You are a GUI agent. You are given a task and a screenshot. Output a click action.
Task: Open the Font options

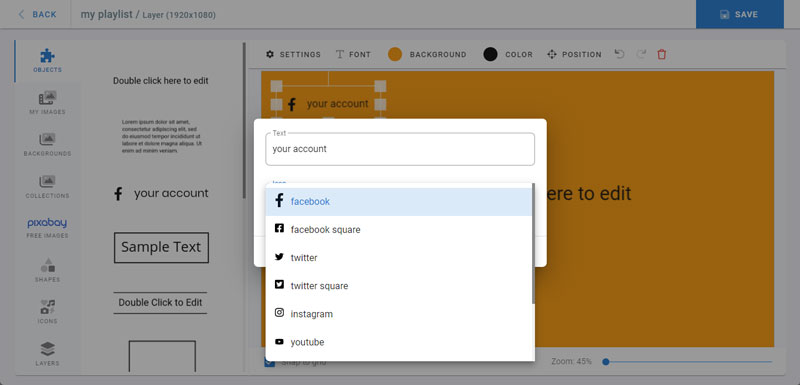(x=353, y=55)
